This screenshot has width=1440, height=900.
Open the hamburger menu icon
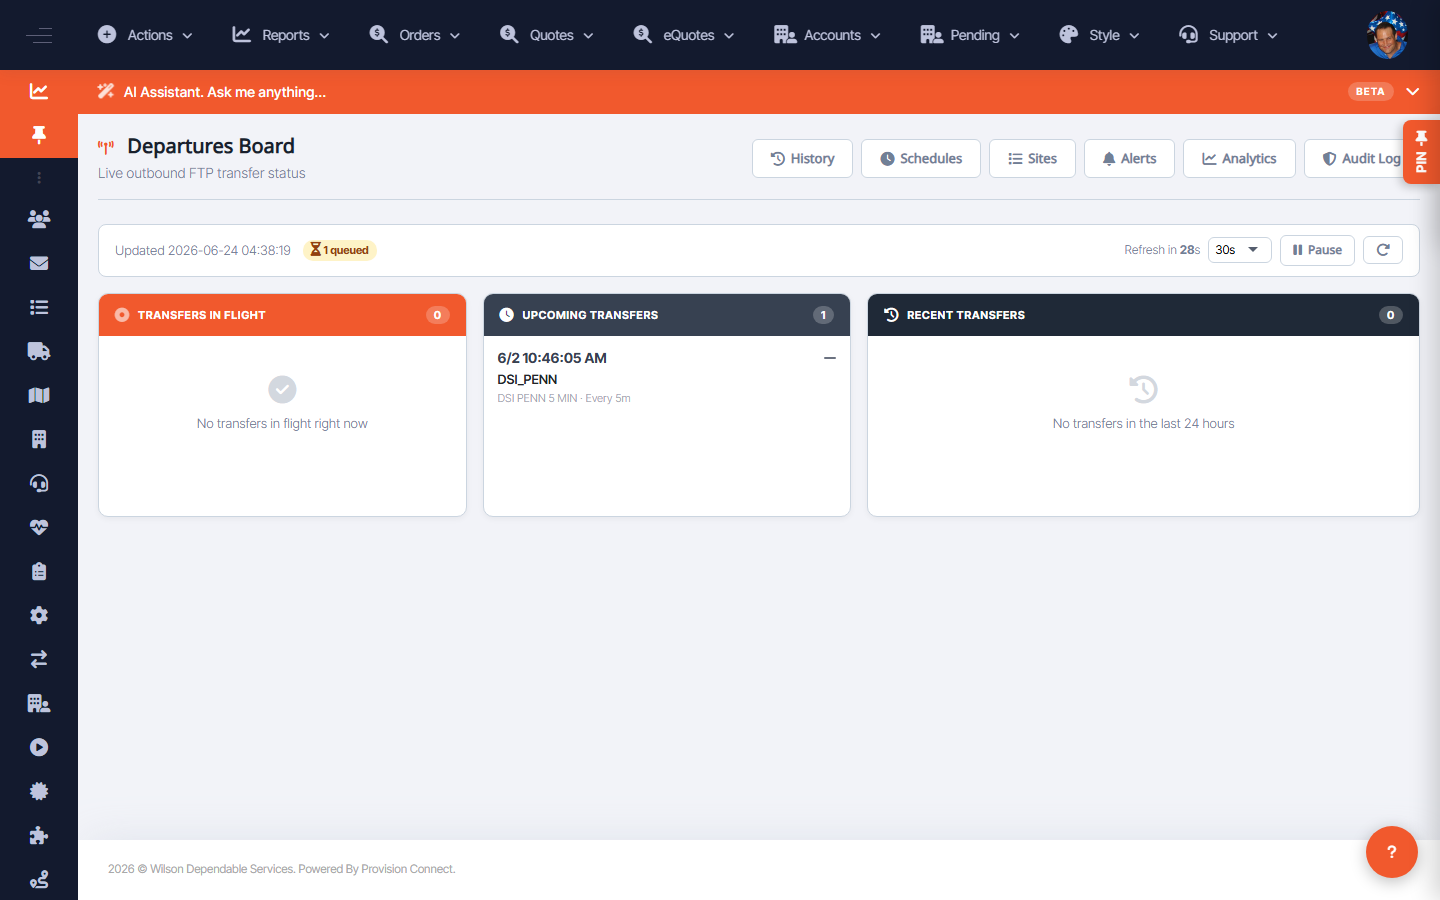pyautogui.click(x=39, y=35)
